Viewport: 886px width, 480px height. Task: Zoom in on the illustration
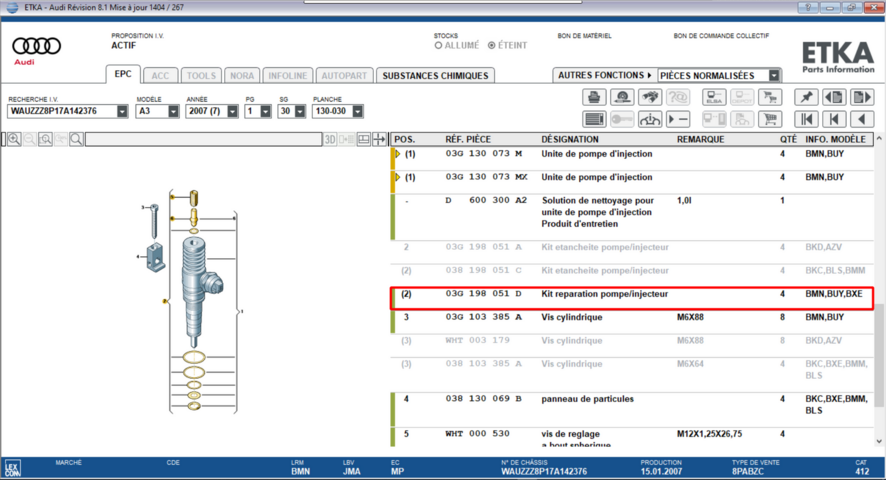click(x=14, y=139)
